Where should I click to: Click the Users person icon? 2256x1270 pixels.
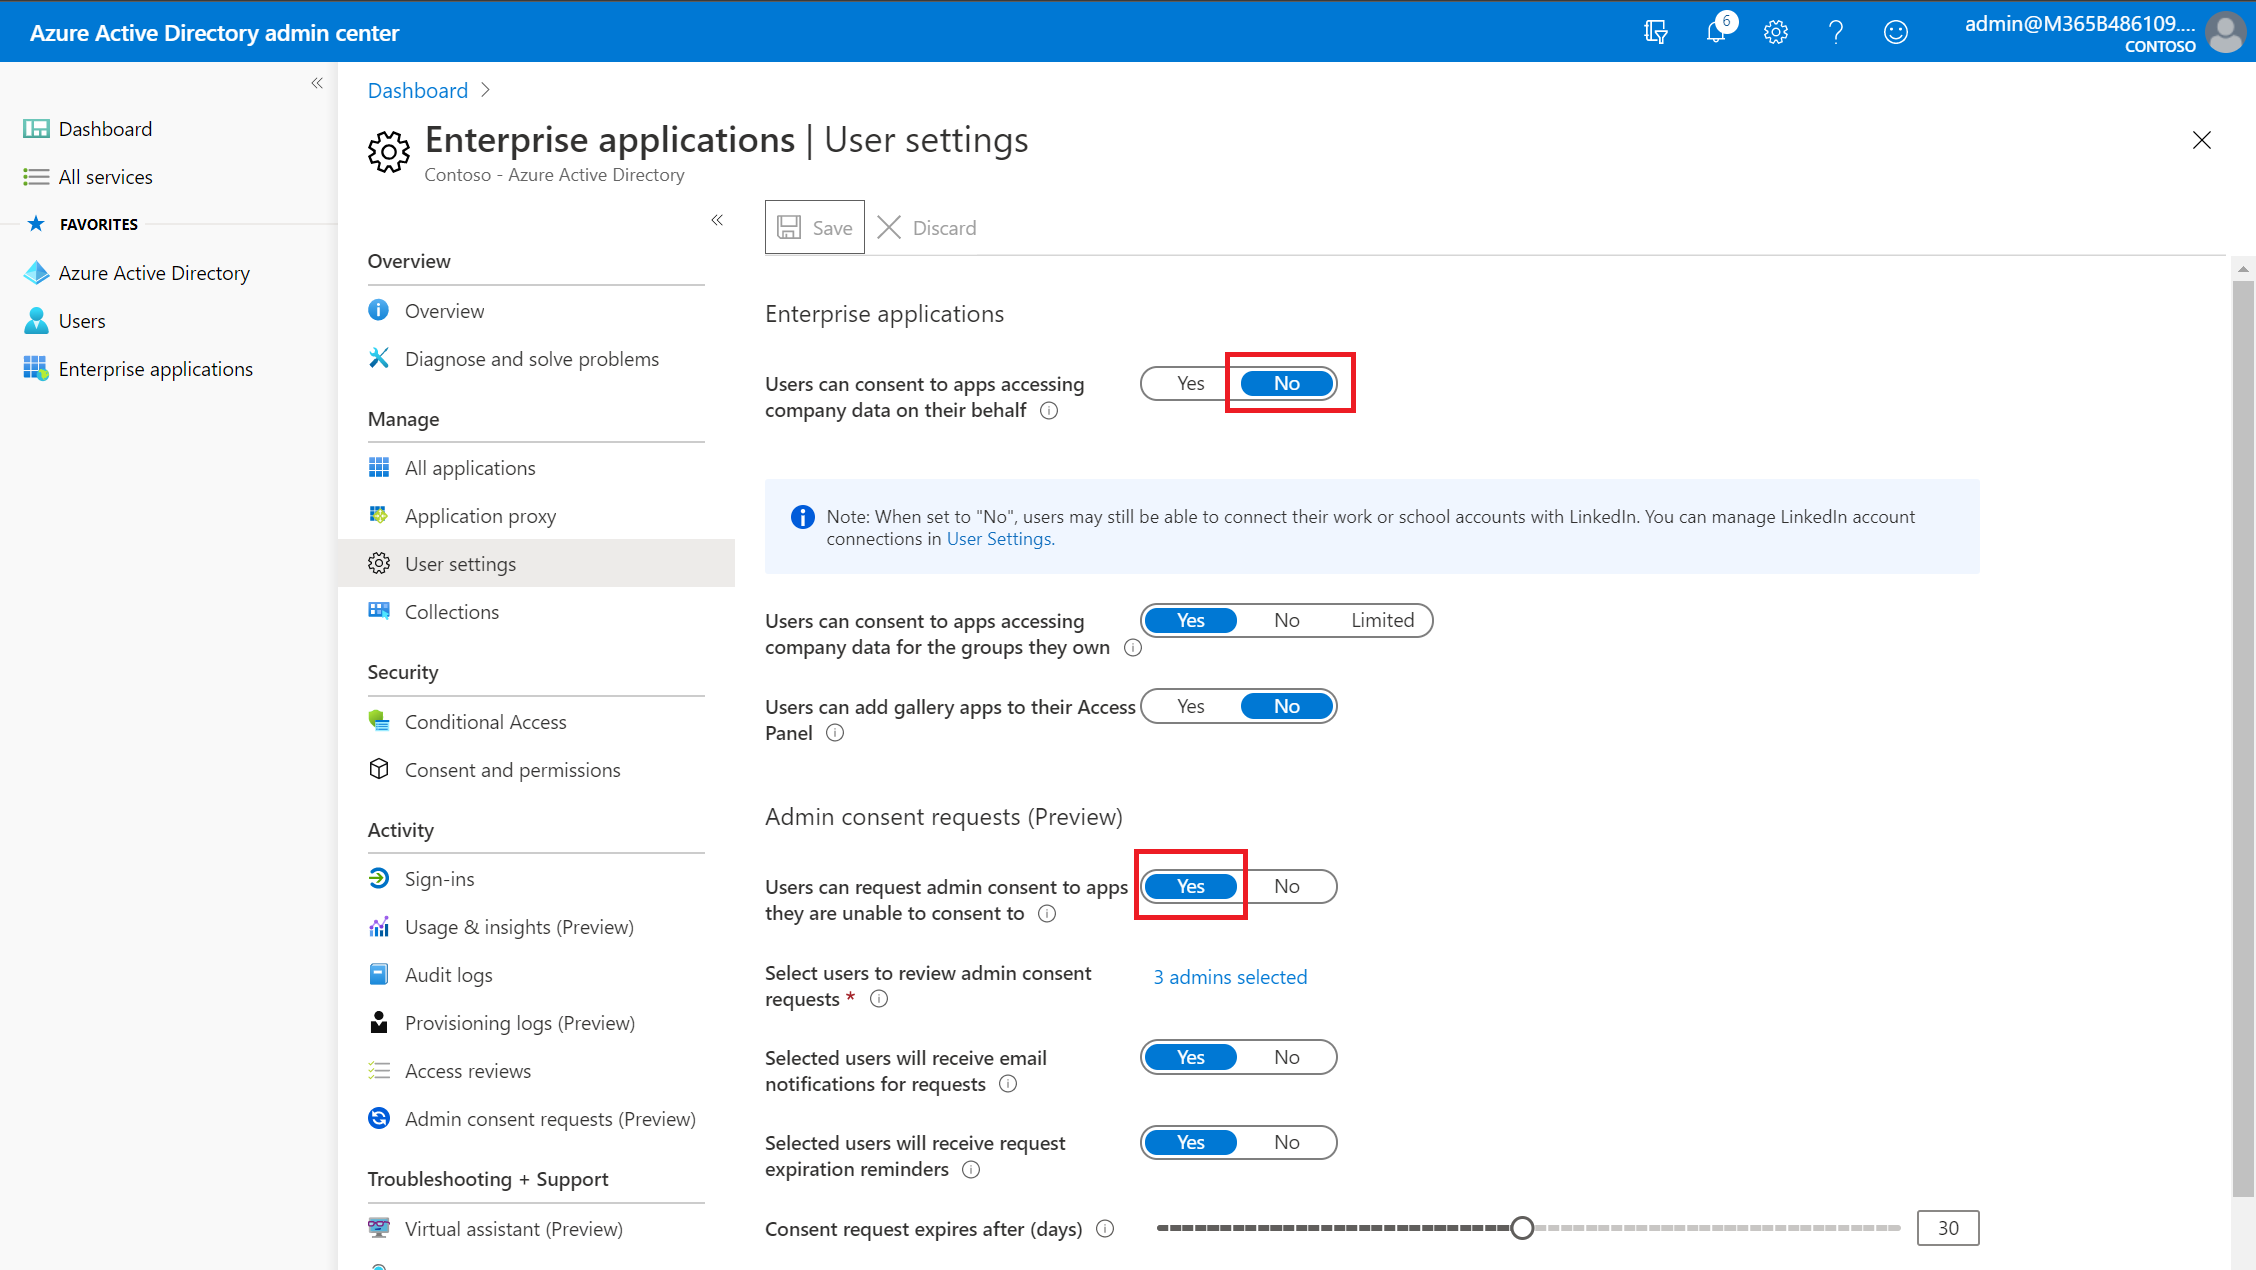(36, 321)
